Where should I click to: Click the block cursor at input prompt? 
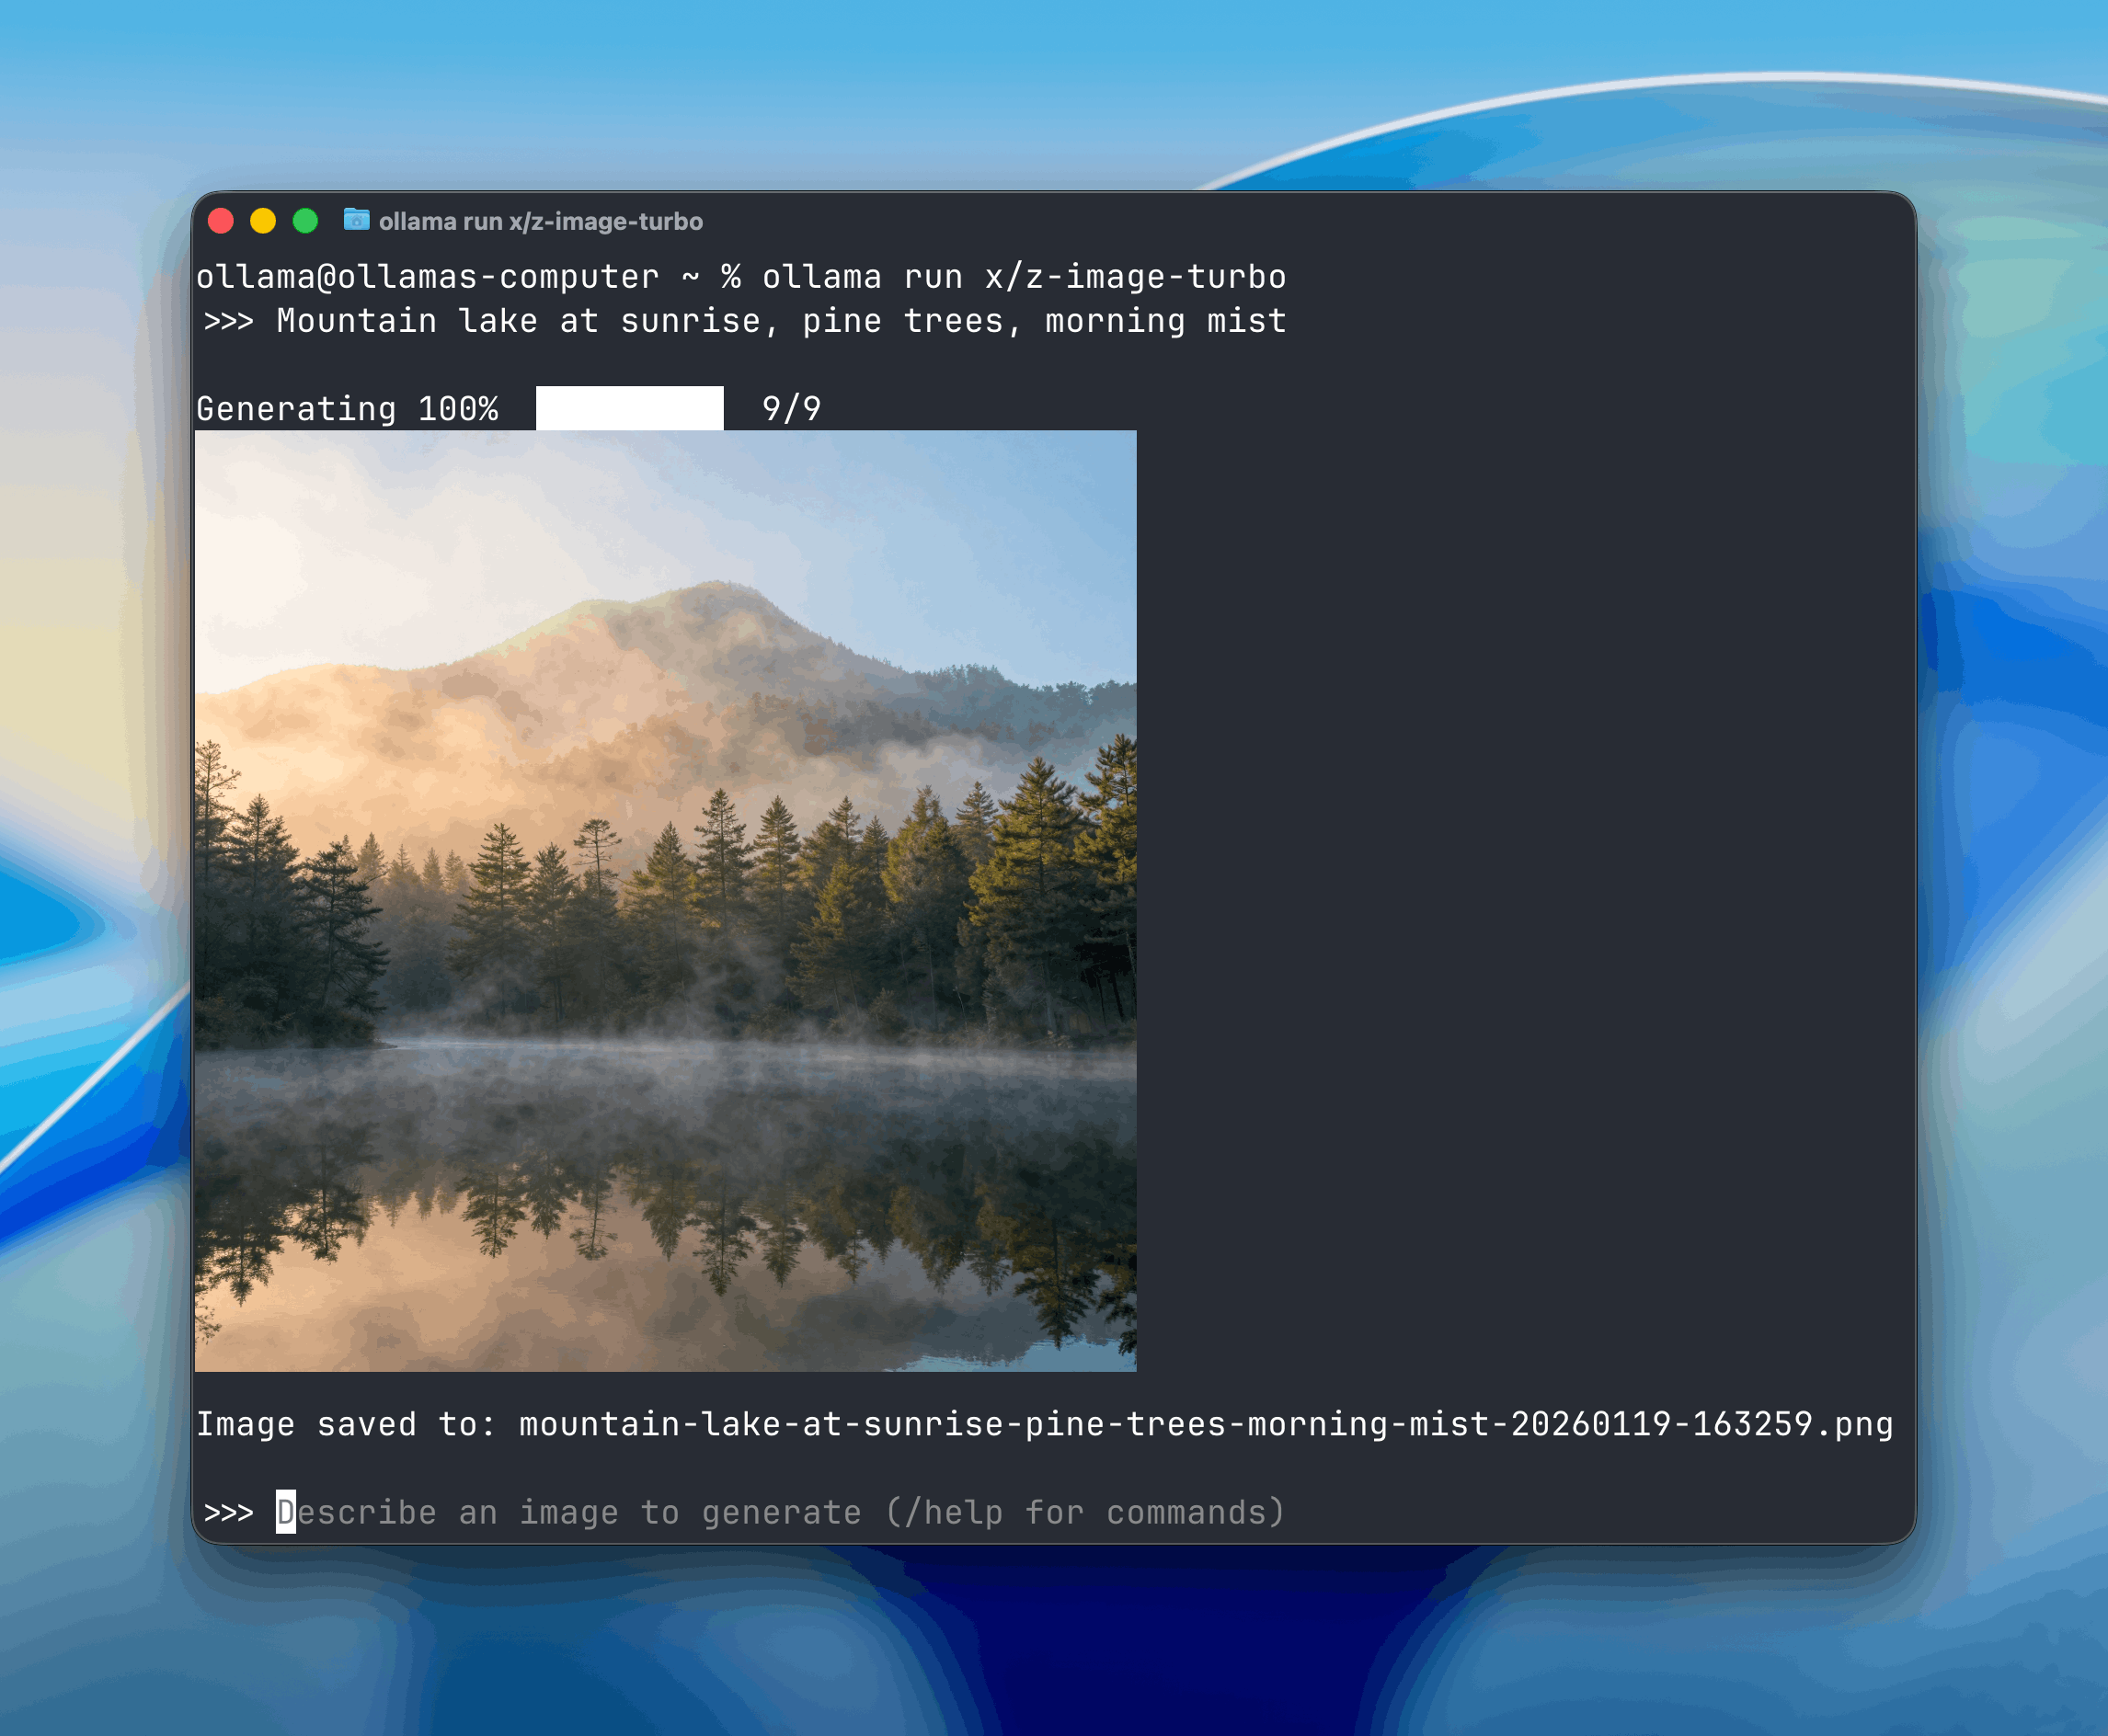(x=286, y=1512)
